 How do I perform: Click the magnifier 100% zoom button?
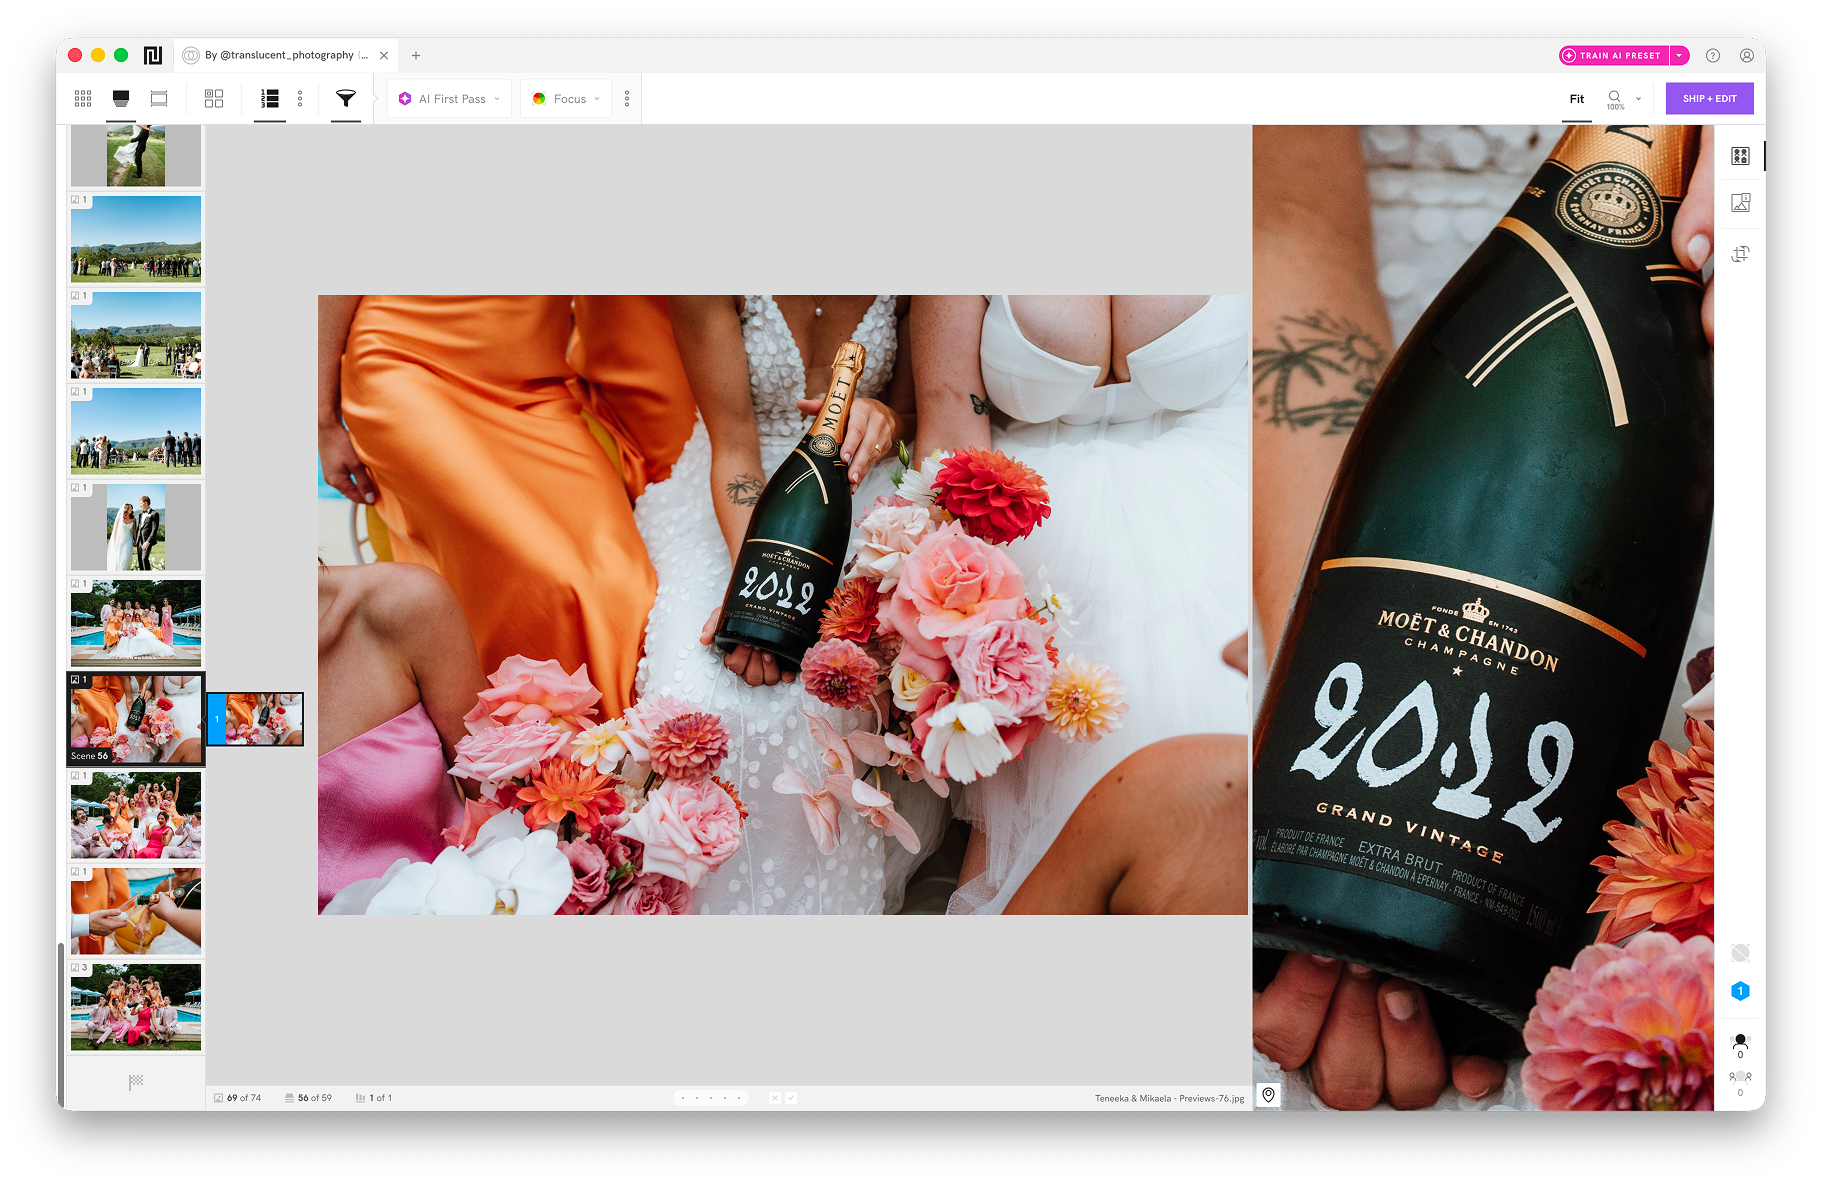pos(1615,99)
